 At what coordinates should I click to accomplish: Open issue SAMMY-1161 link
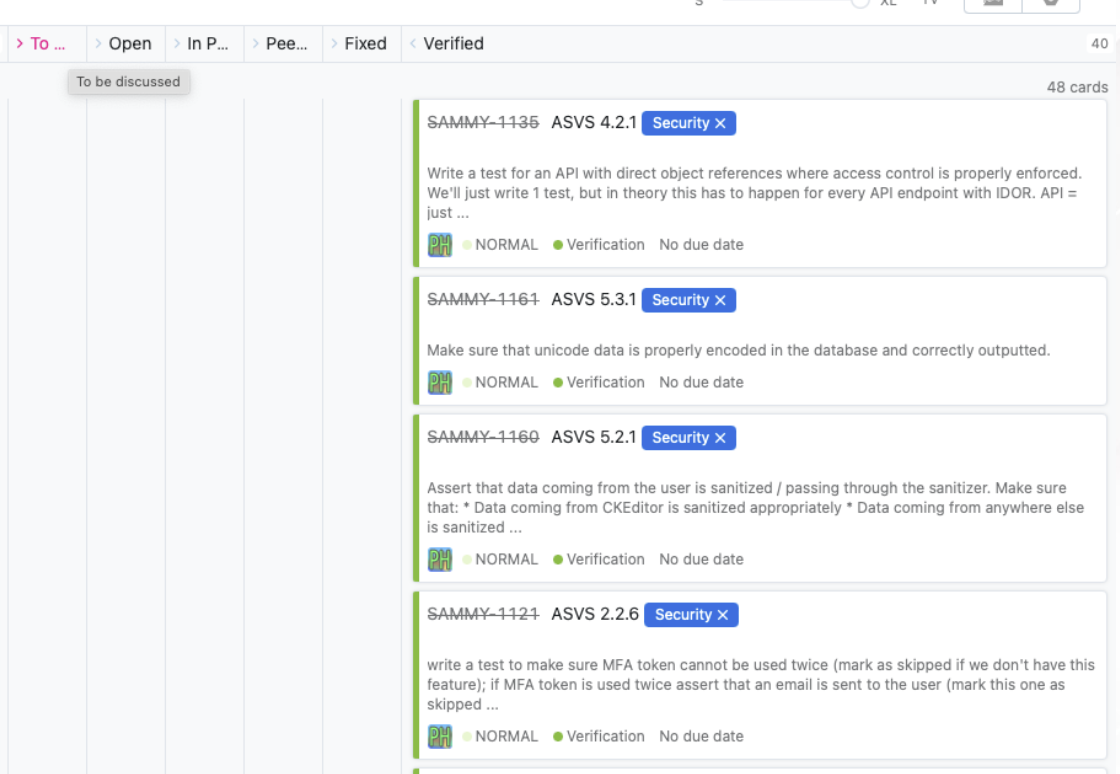coord(482,300)
